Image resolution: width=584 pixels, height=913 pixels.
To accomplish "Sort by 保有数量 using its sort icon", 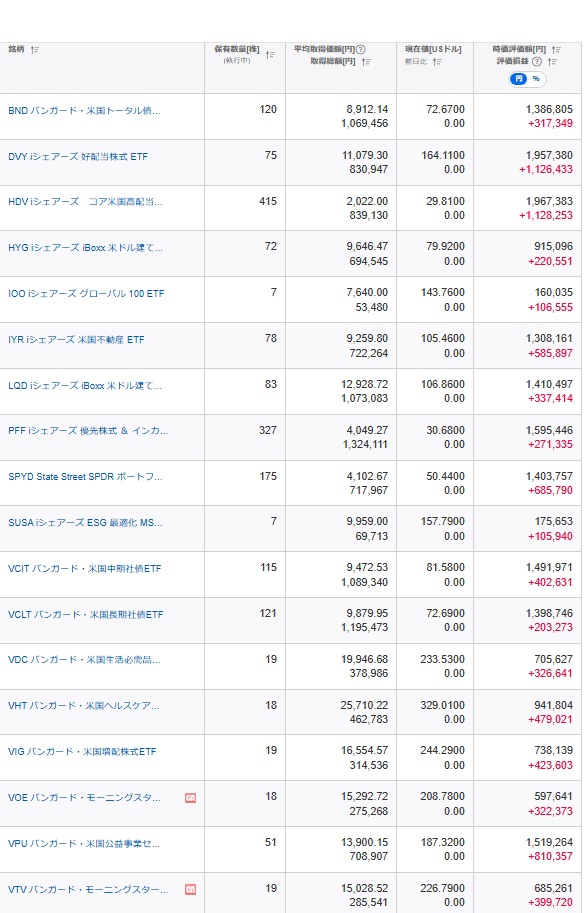I will click(x=270, y=55).
